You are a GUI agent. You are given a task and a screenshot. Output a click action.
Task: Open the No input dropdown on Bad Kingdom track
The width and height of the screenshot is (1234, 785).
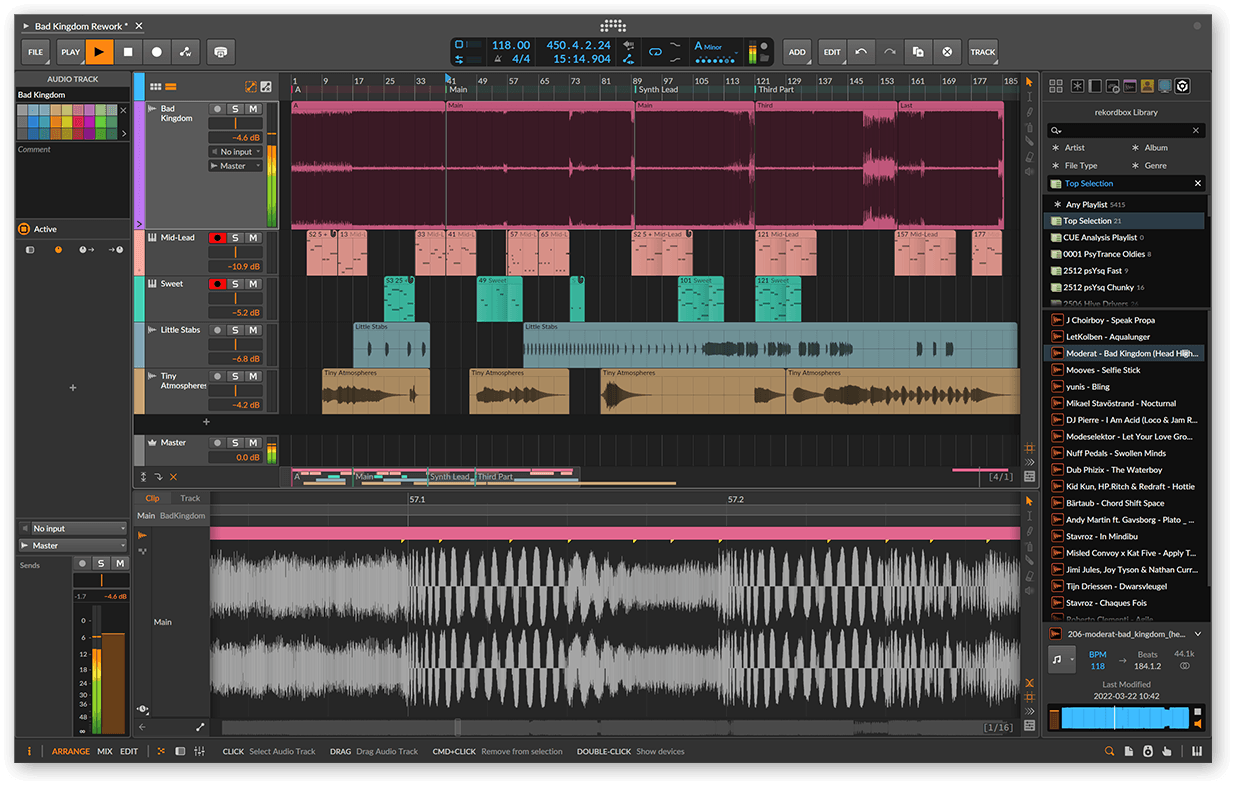point(236,152)
